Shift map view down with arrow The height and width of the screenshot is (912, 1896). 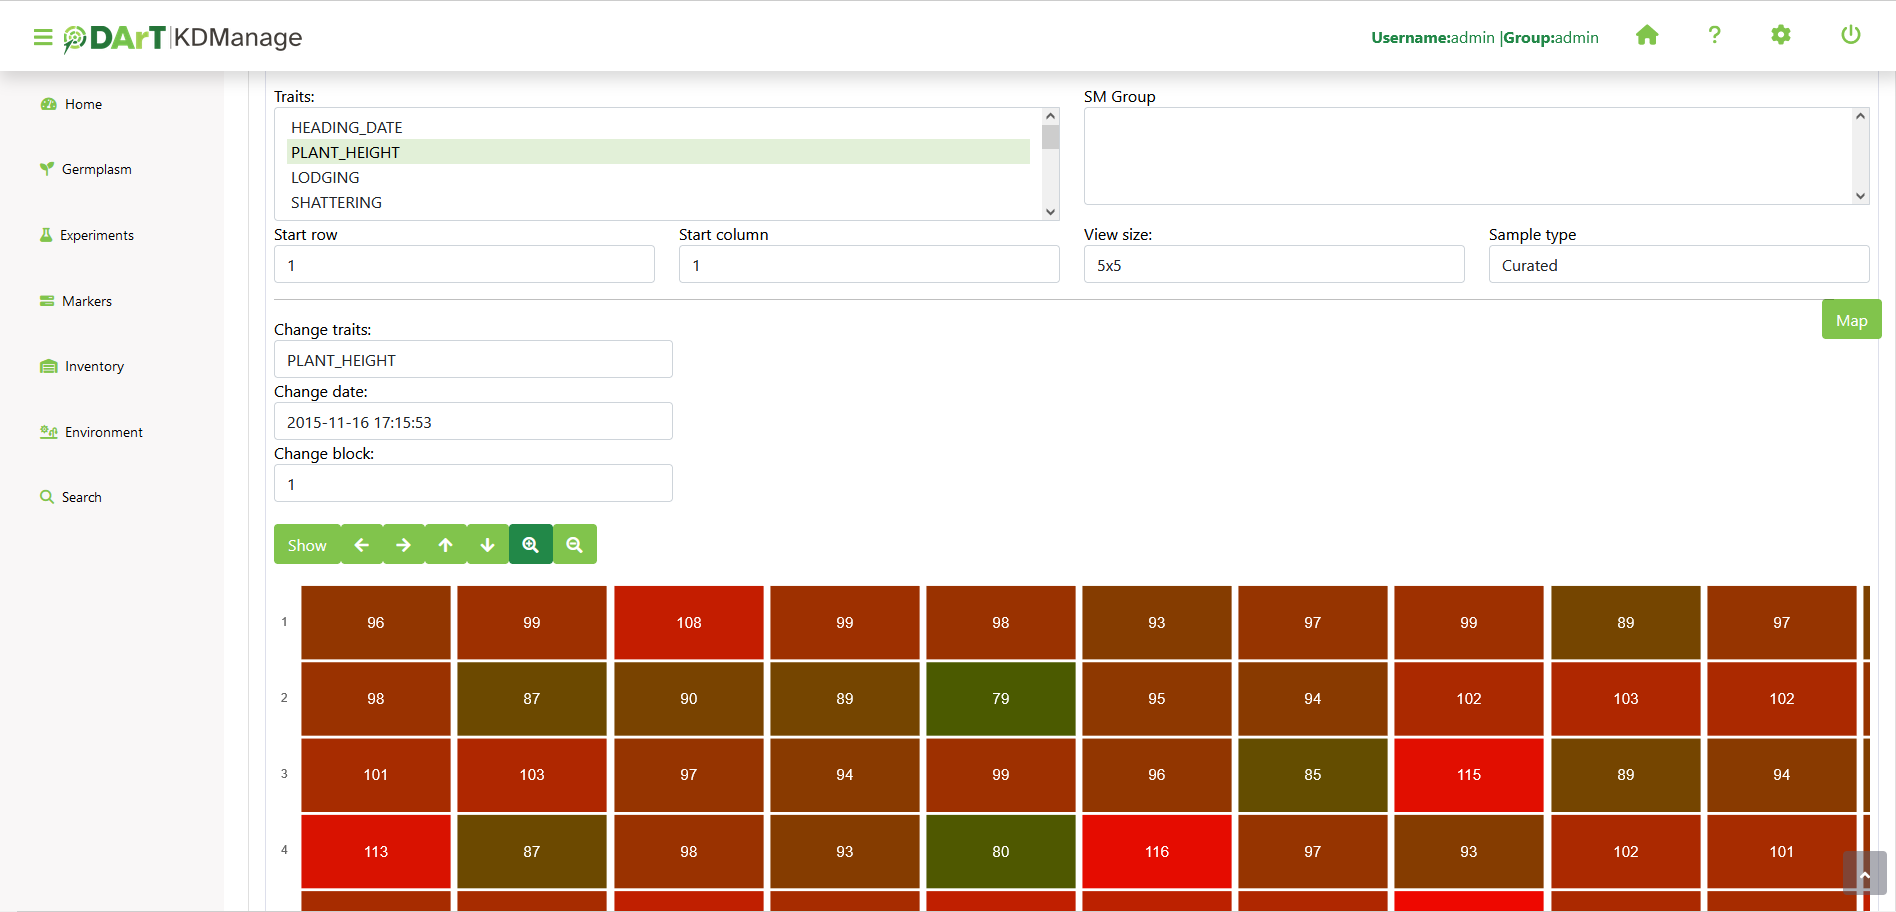click(488, 545)
